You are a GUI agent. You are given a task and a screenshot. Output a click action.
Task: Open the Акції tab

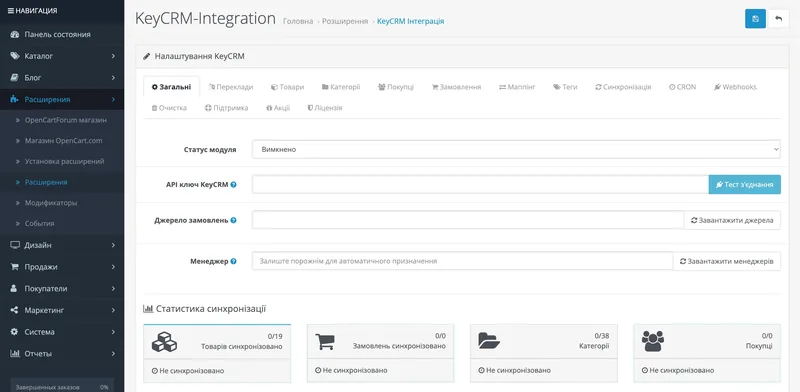click(x=278, y=108)
